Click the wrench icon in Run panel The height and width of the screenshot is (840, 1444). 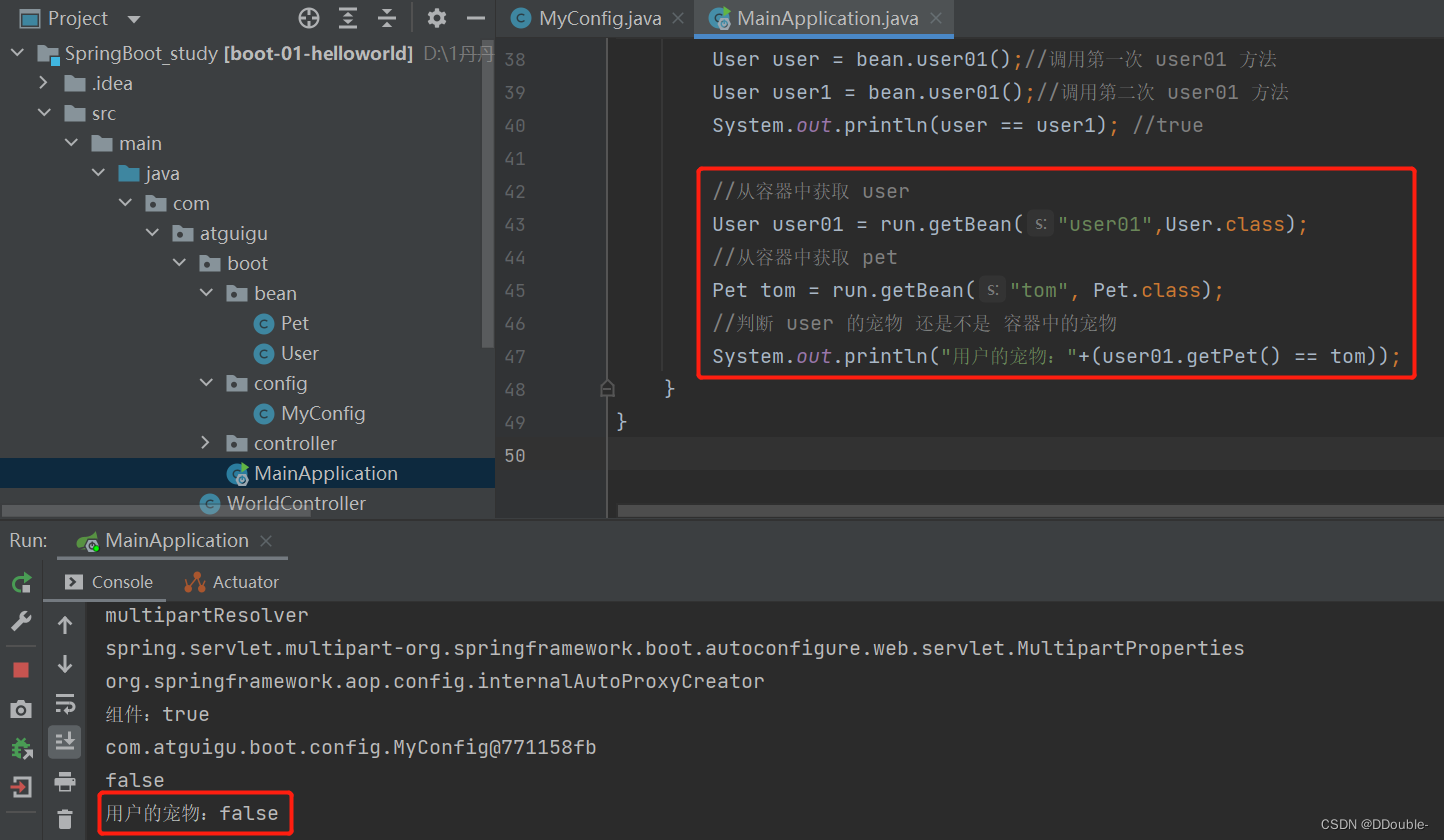tap(21, 622)
